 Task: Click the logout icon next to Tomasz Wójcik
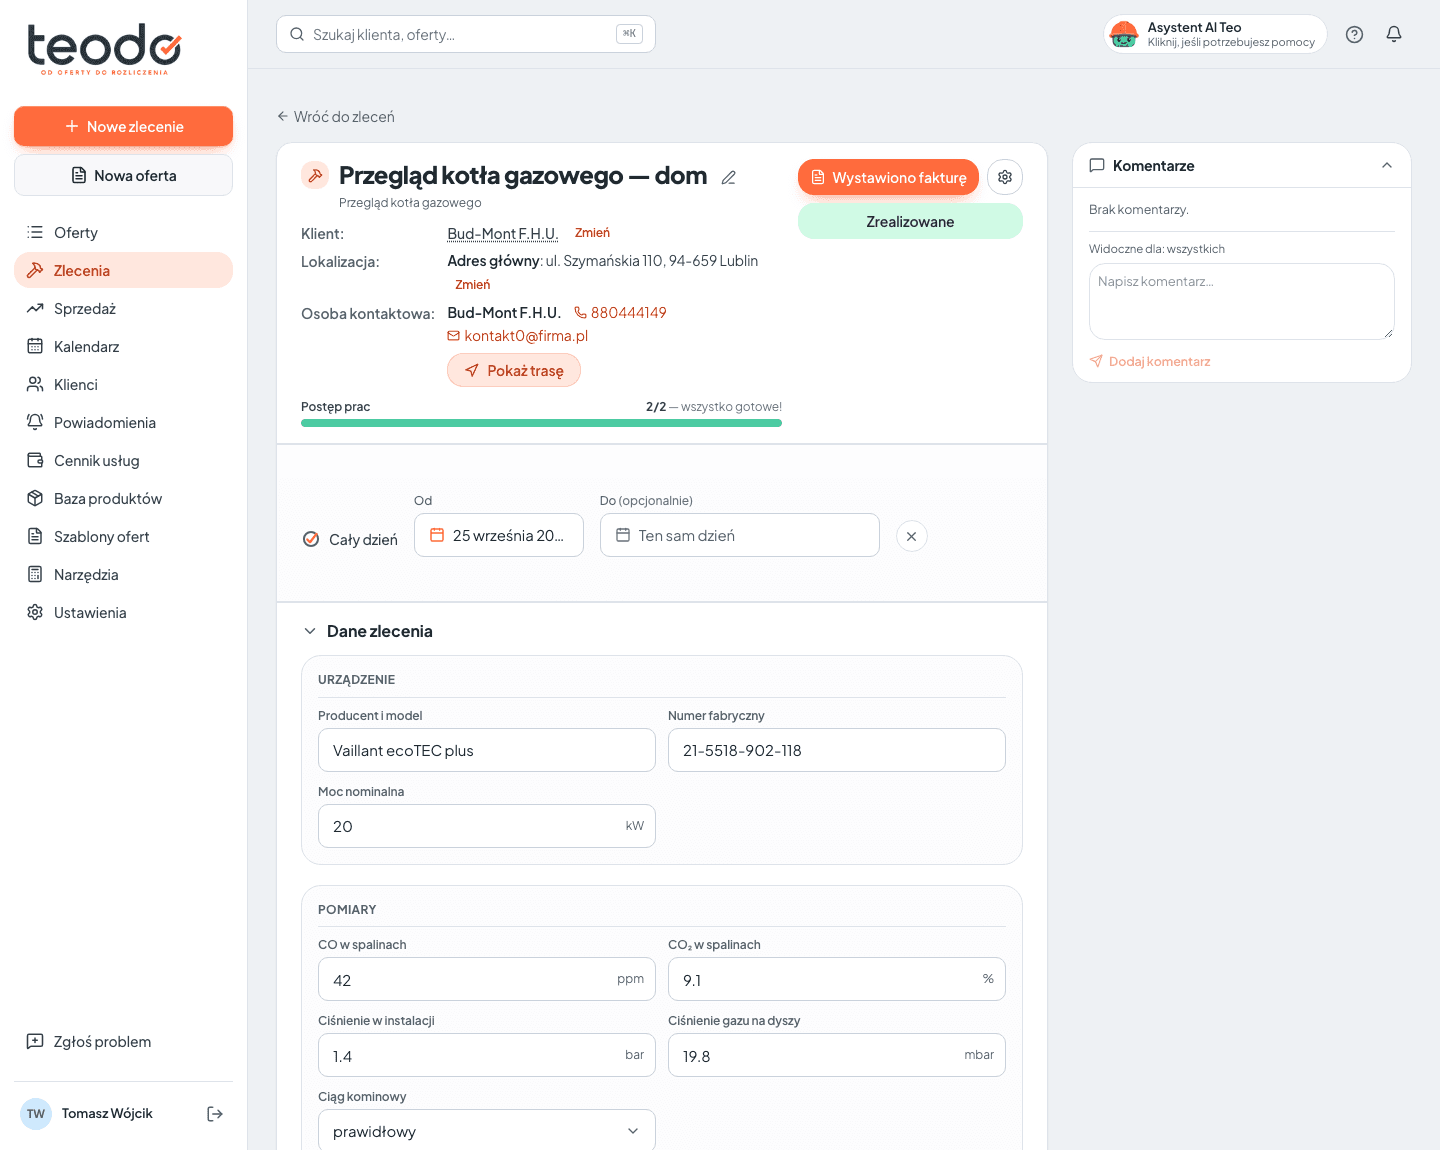(215, 1114)
